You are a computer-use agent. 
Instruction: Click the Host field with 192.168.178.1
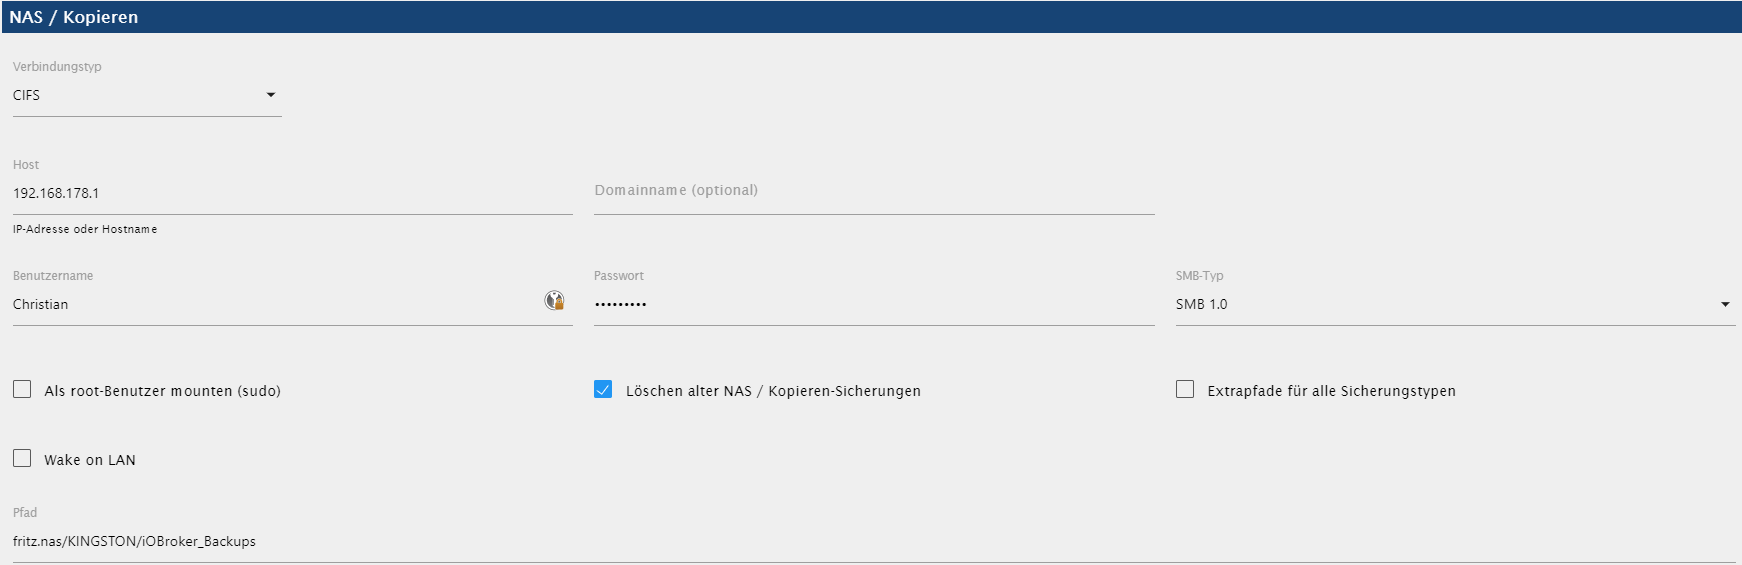[292, 193]
